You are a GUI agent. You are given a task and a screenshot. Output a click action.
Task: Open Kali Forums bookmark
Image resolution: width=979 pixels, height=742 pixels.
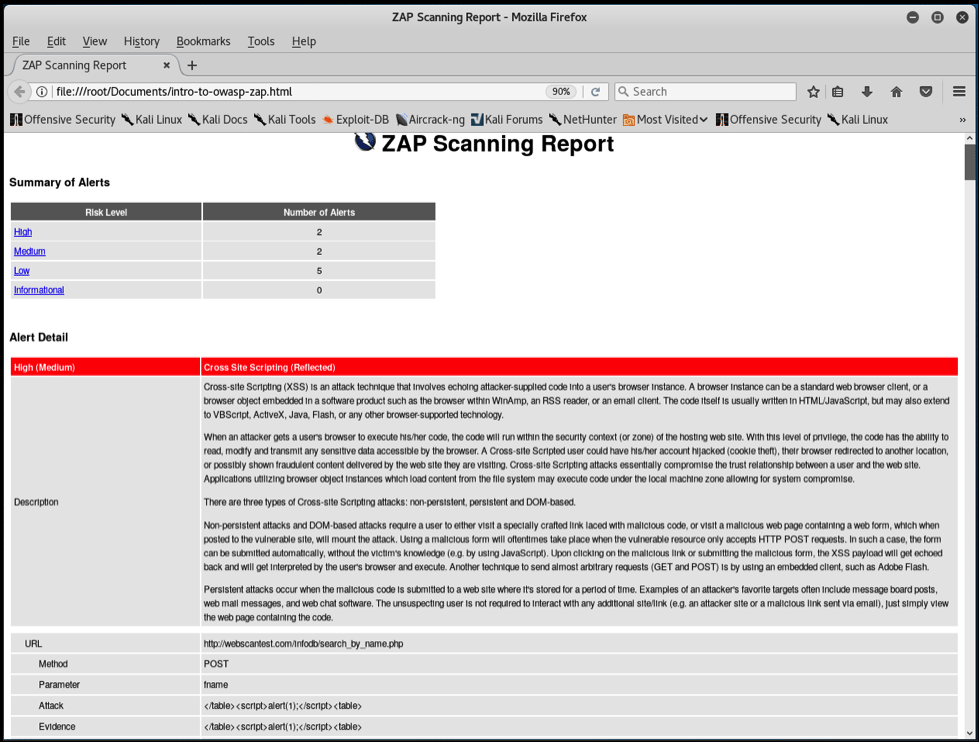point(507,119)
